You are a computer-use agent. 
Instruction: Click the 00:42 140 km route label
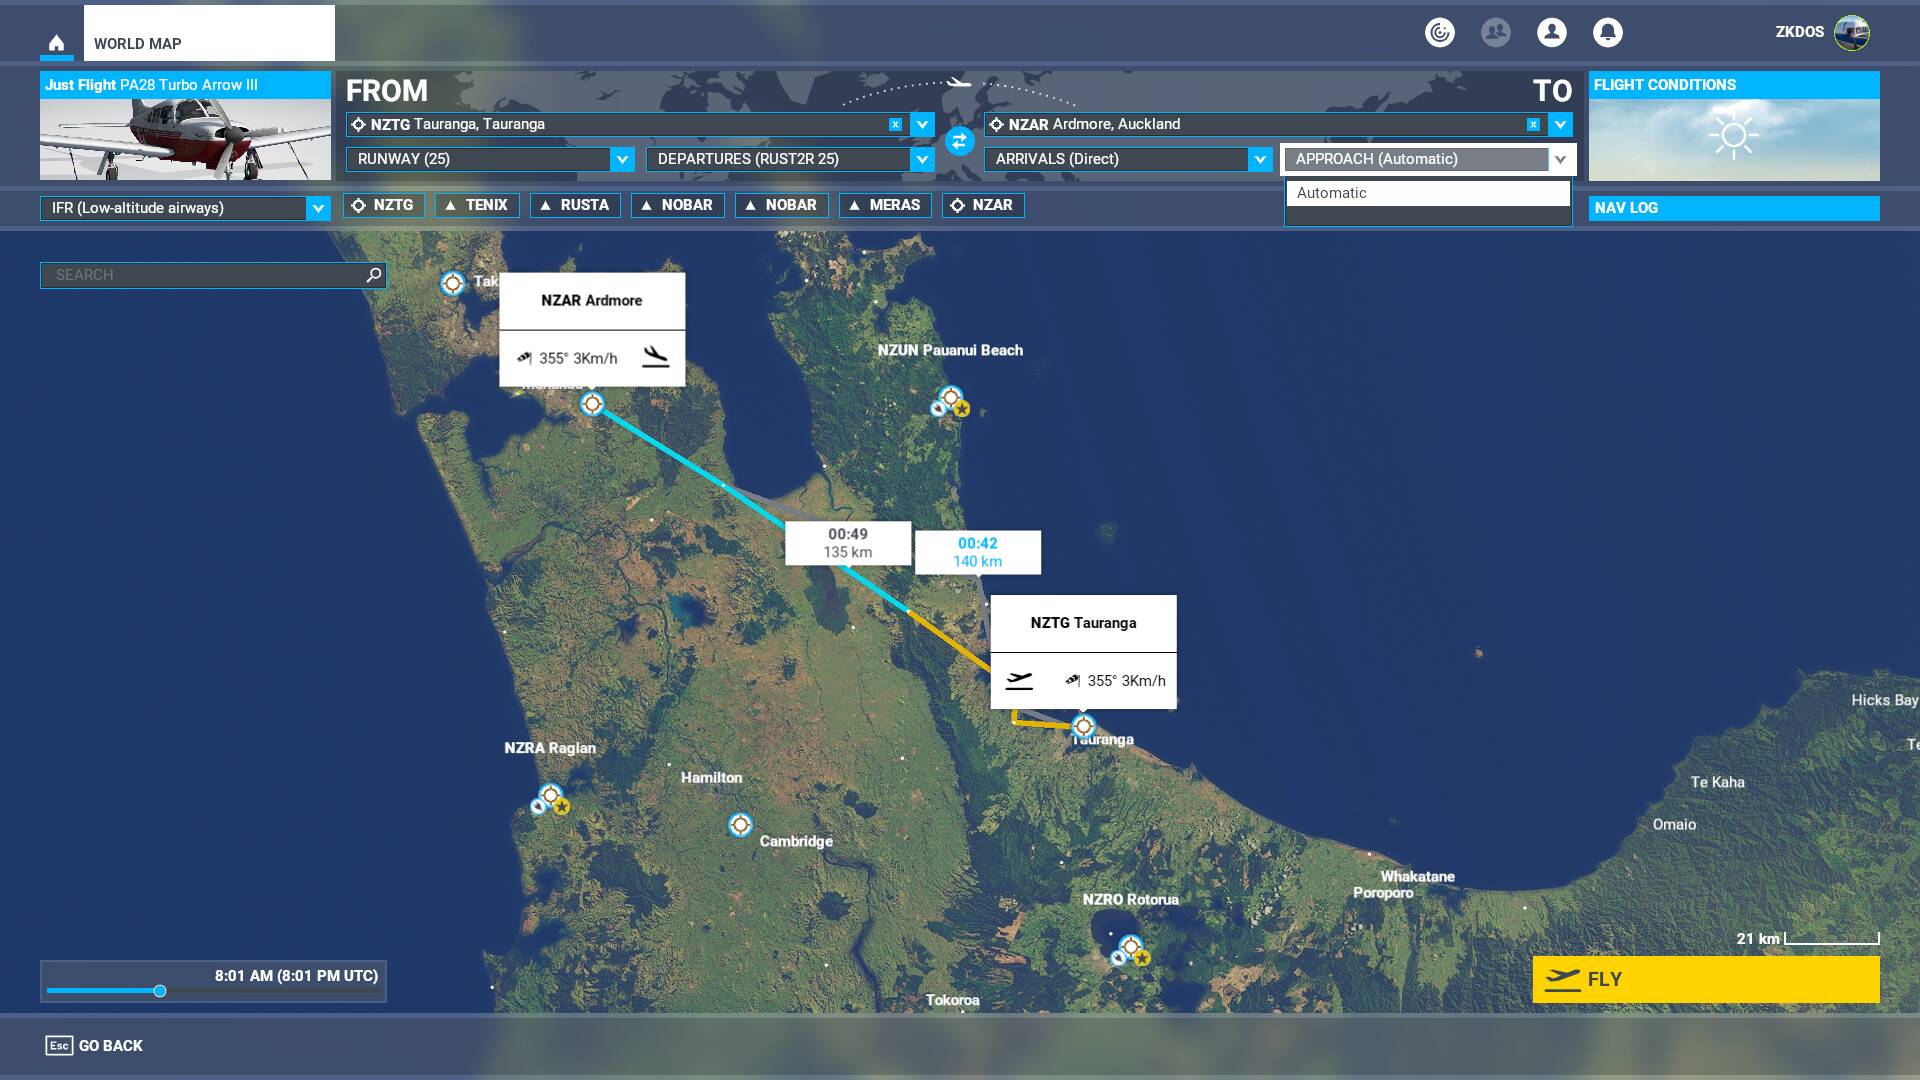point(978,552)
